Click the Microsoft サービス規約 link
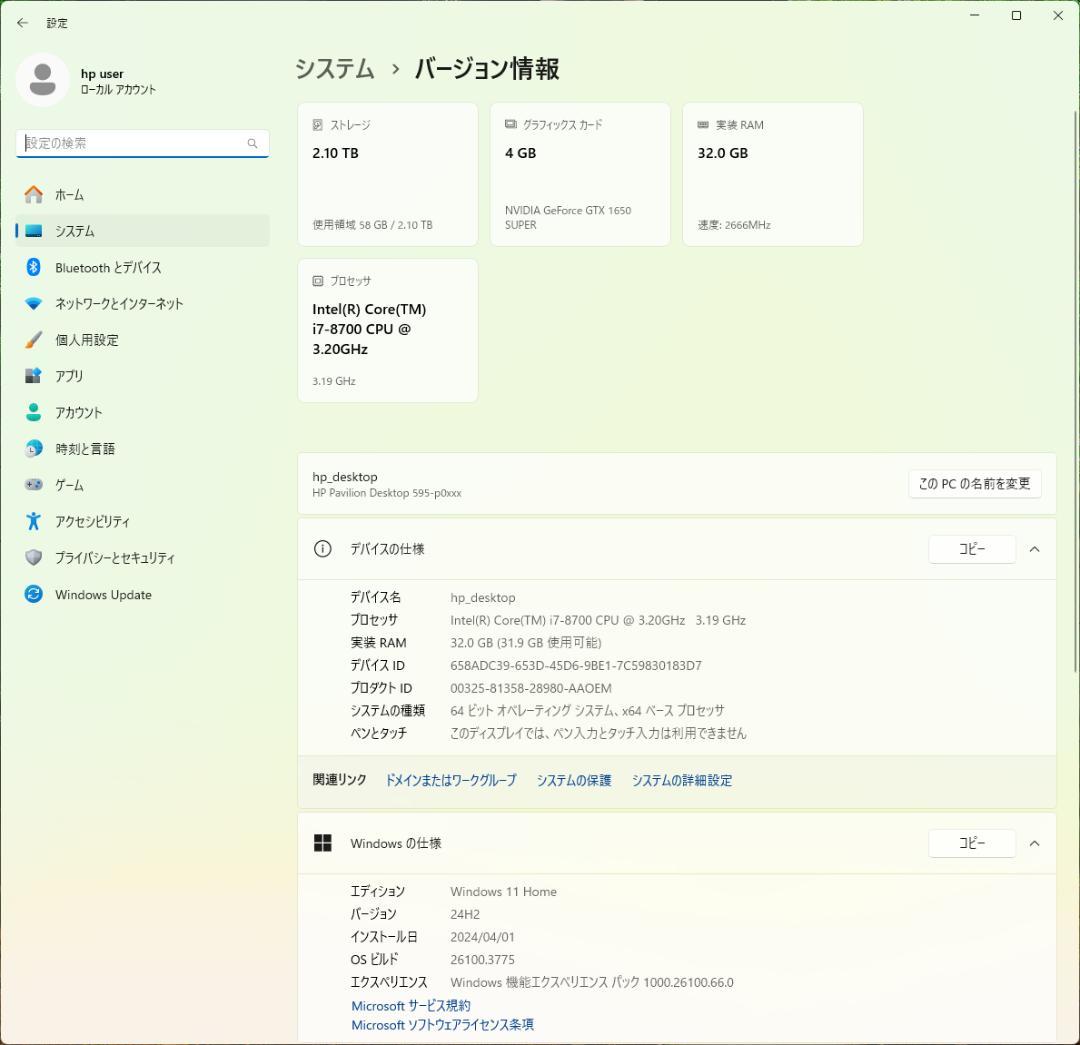1080x1045 pixels. (410, 1005)
